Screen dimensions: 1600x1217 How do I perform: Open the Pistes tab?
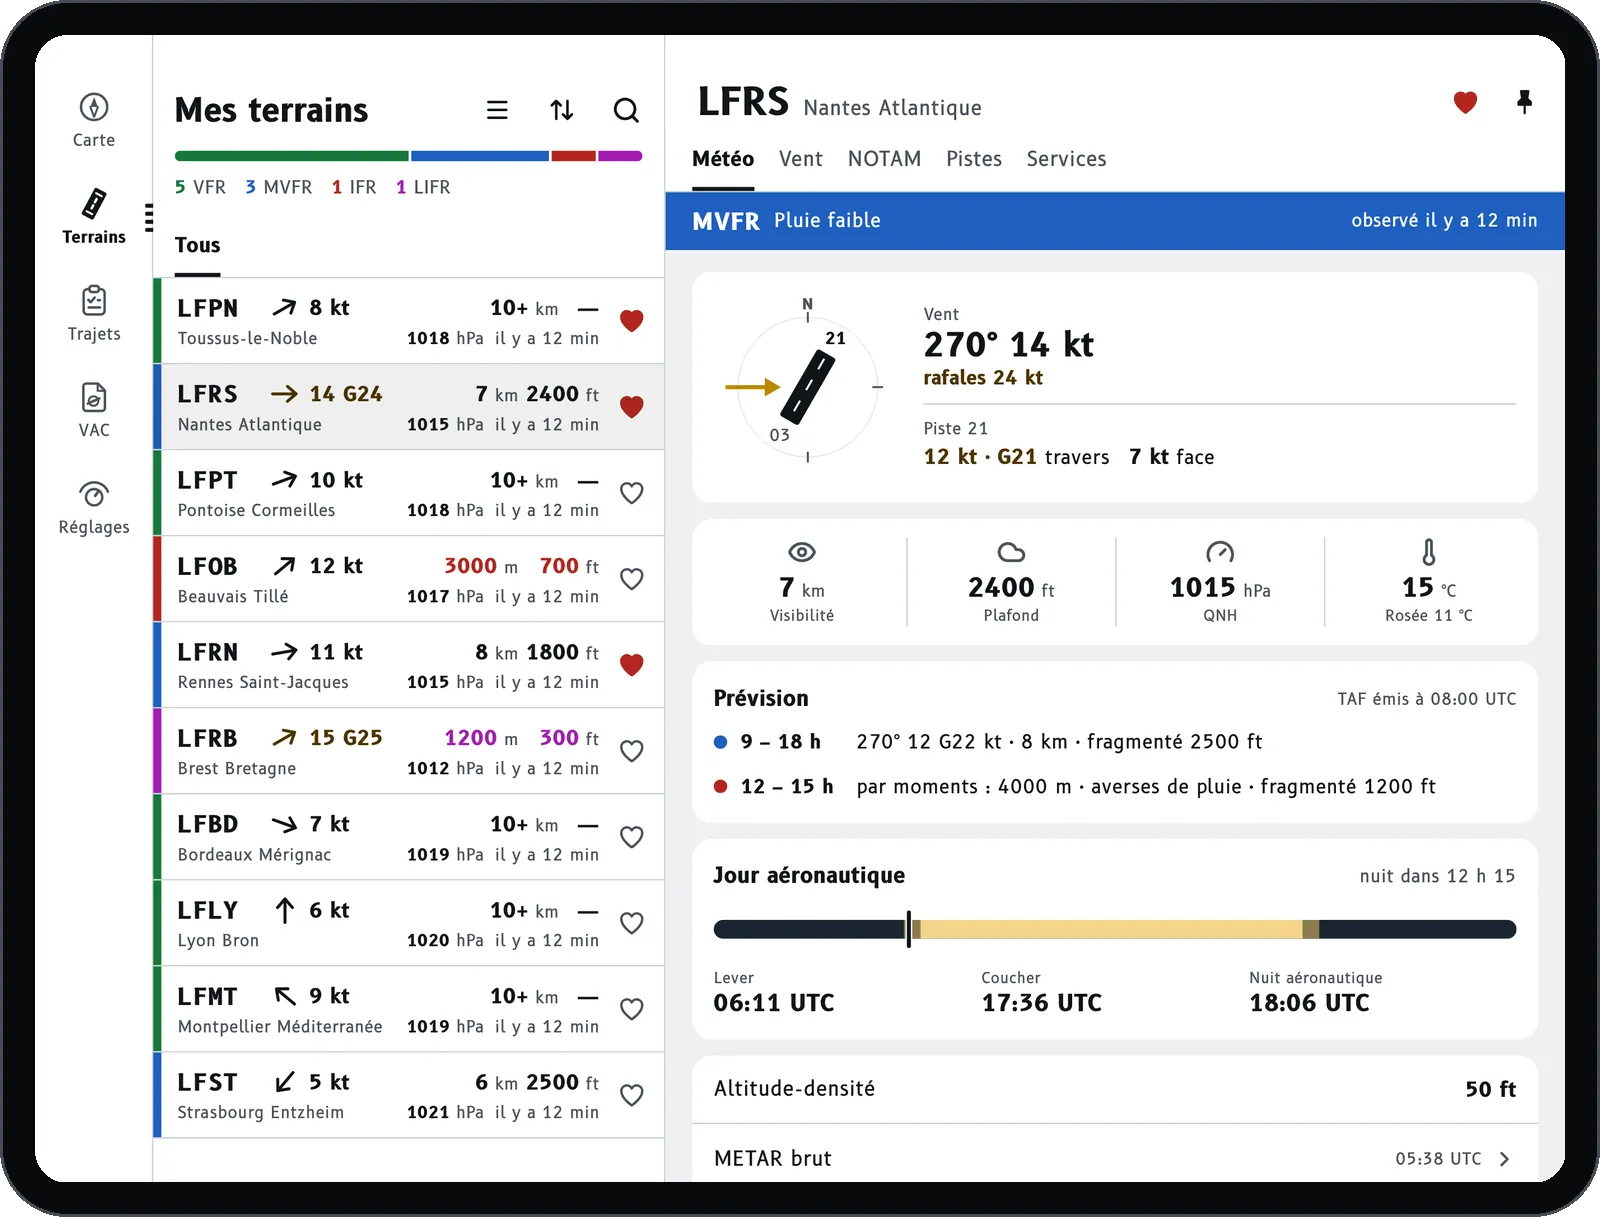pos(974,159)
